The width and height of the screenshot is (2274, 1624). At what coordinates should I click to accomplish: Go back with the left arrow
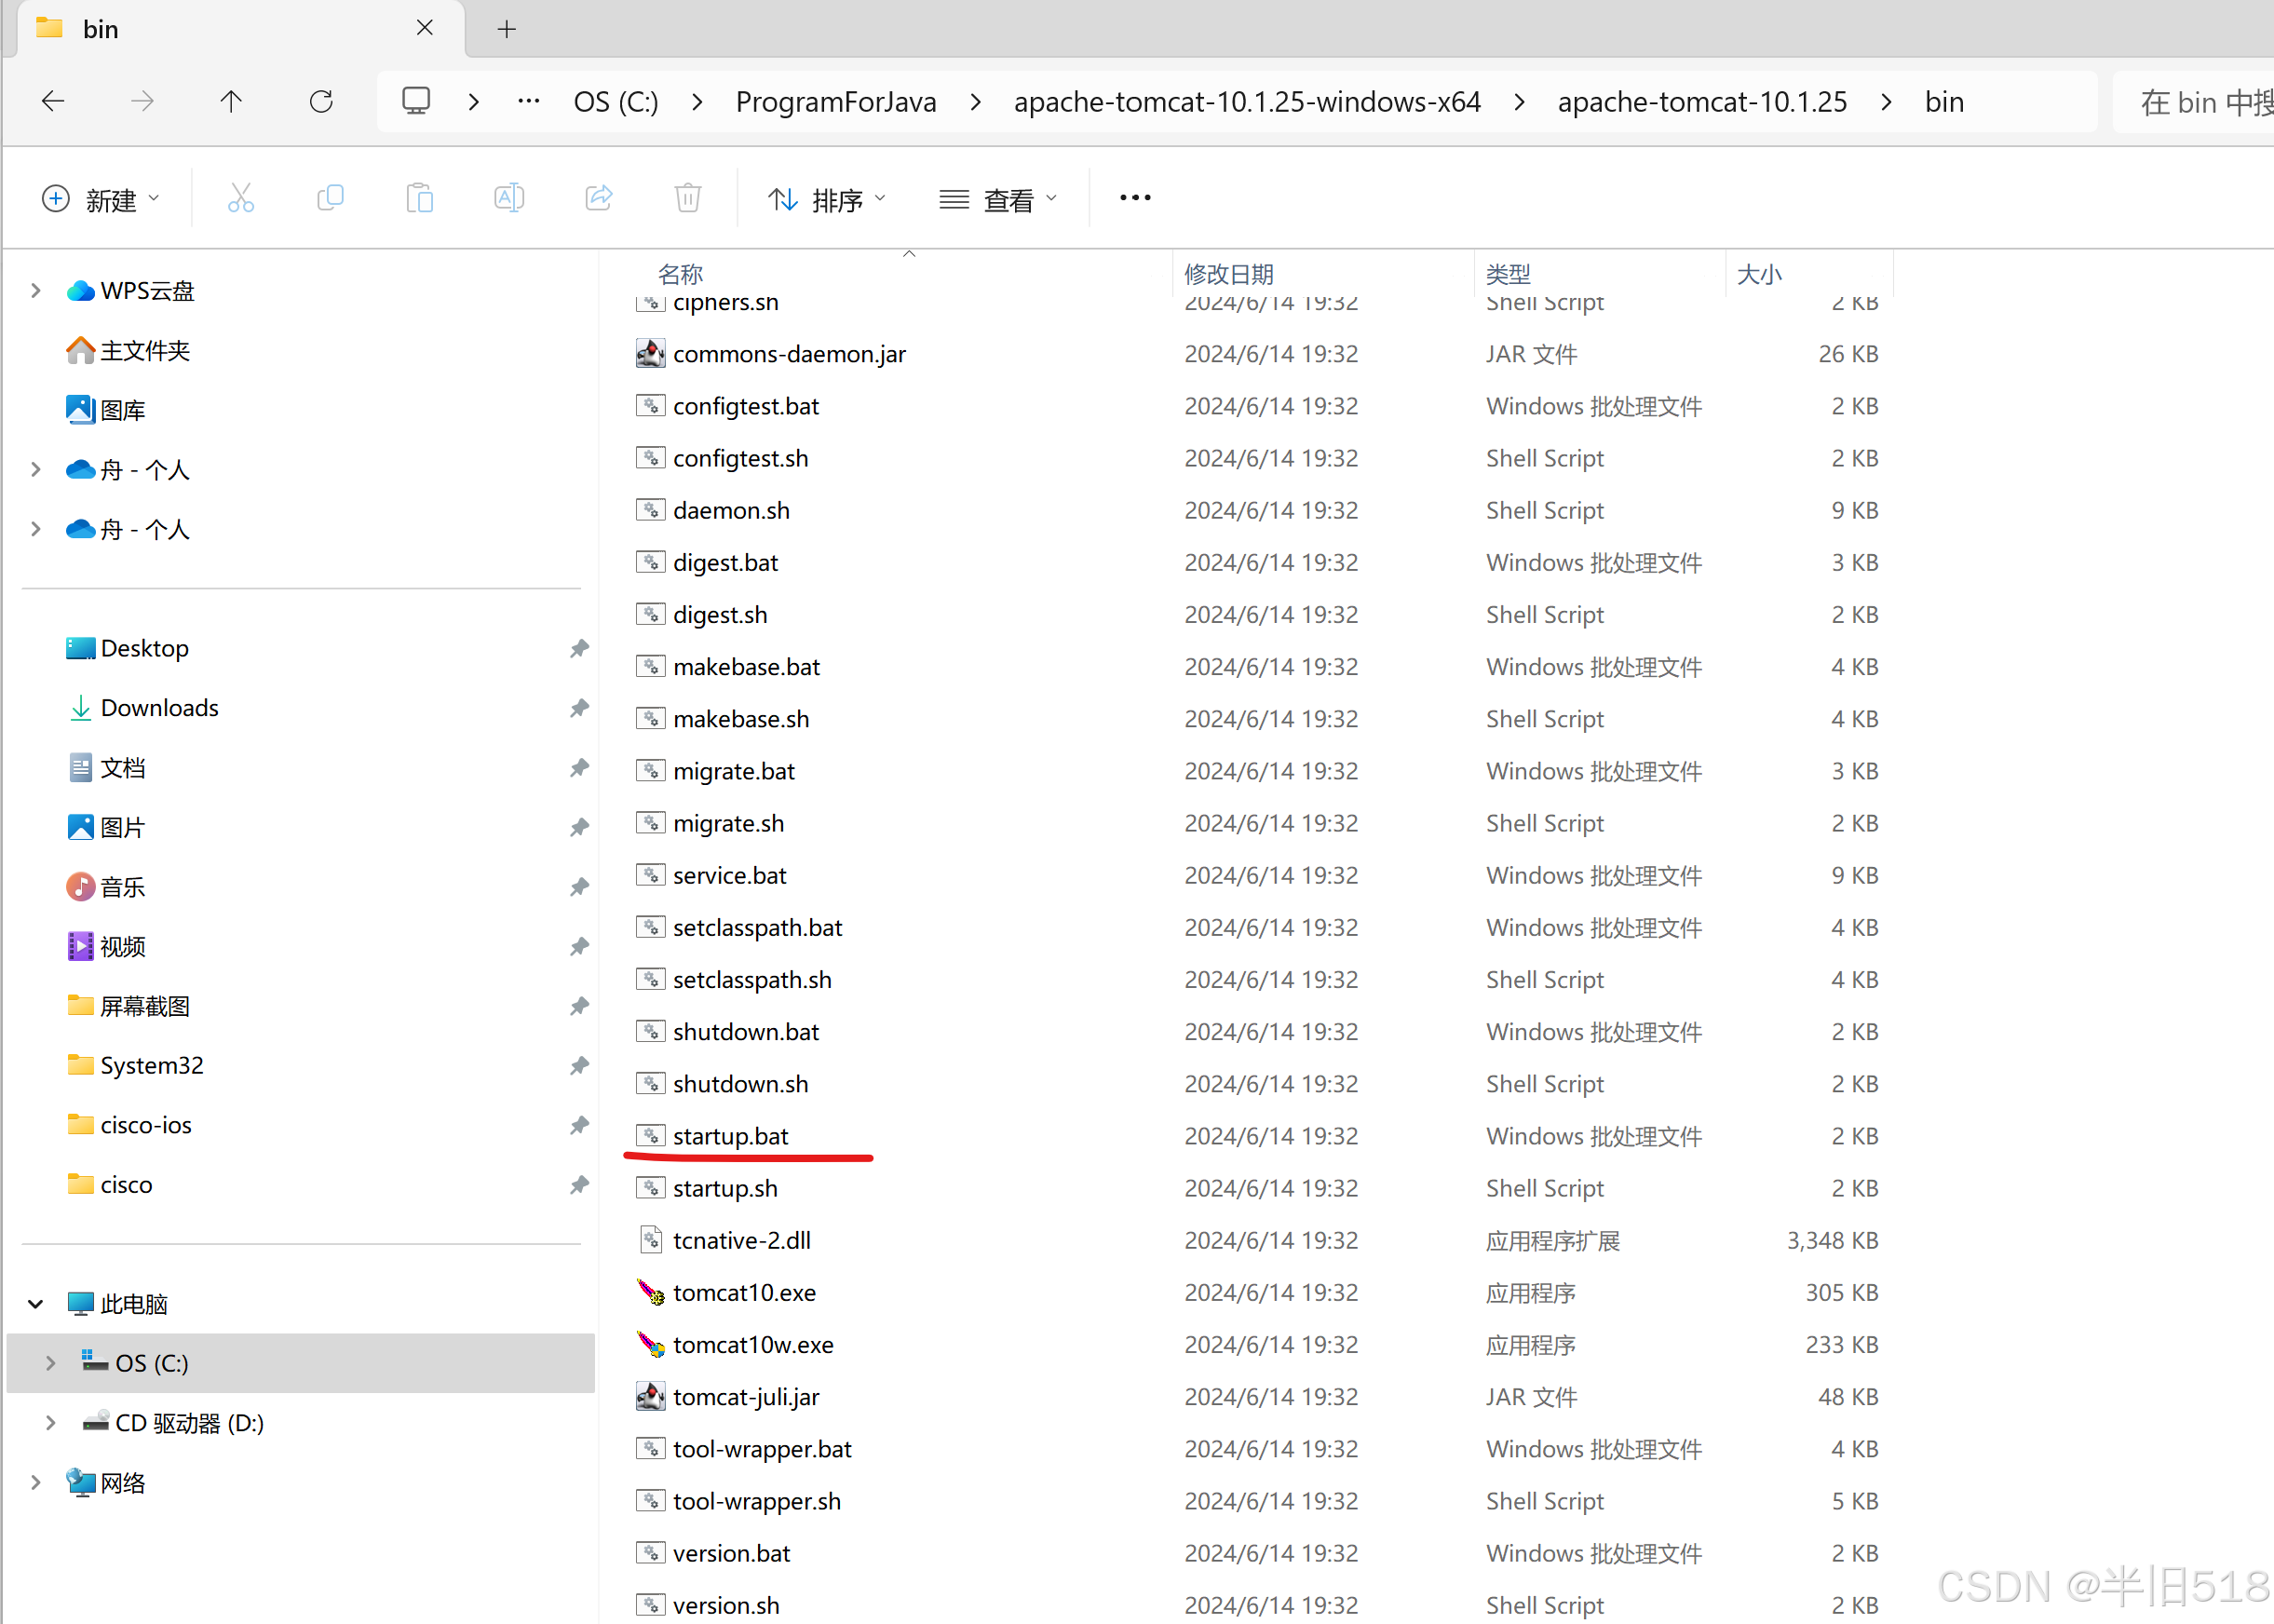coord(53,101)
